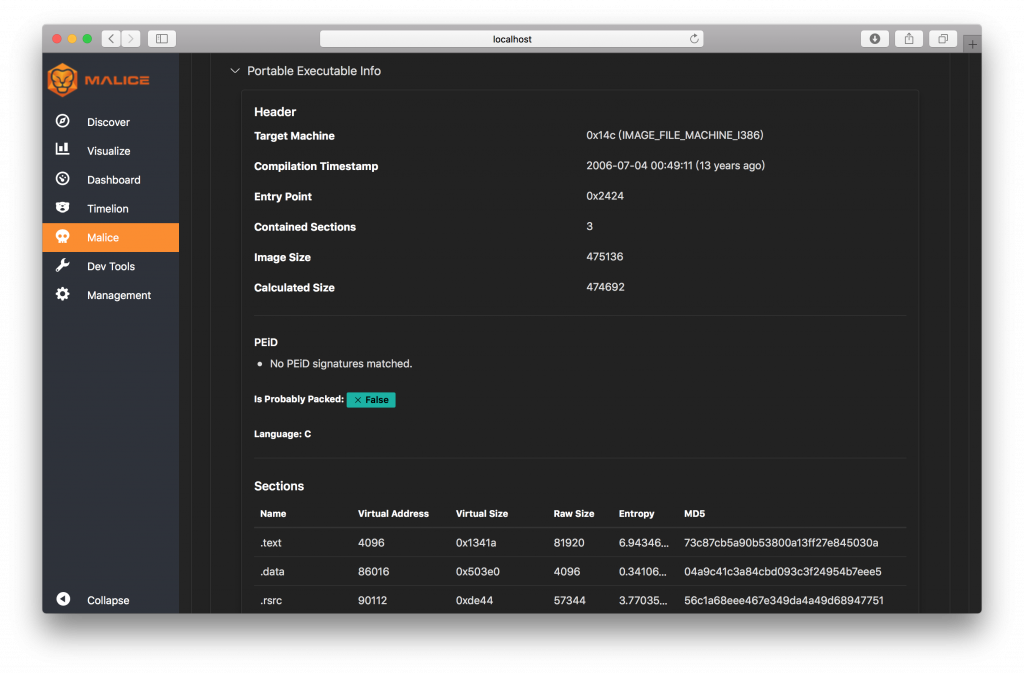Click the localhost address bar
This screenshot has width=1024, height=674.
click(x=511, y=39)
